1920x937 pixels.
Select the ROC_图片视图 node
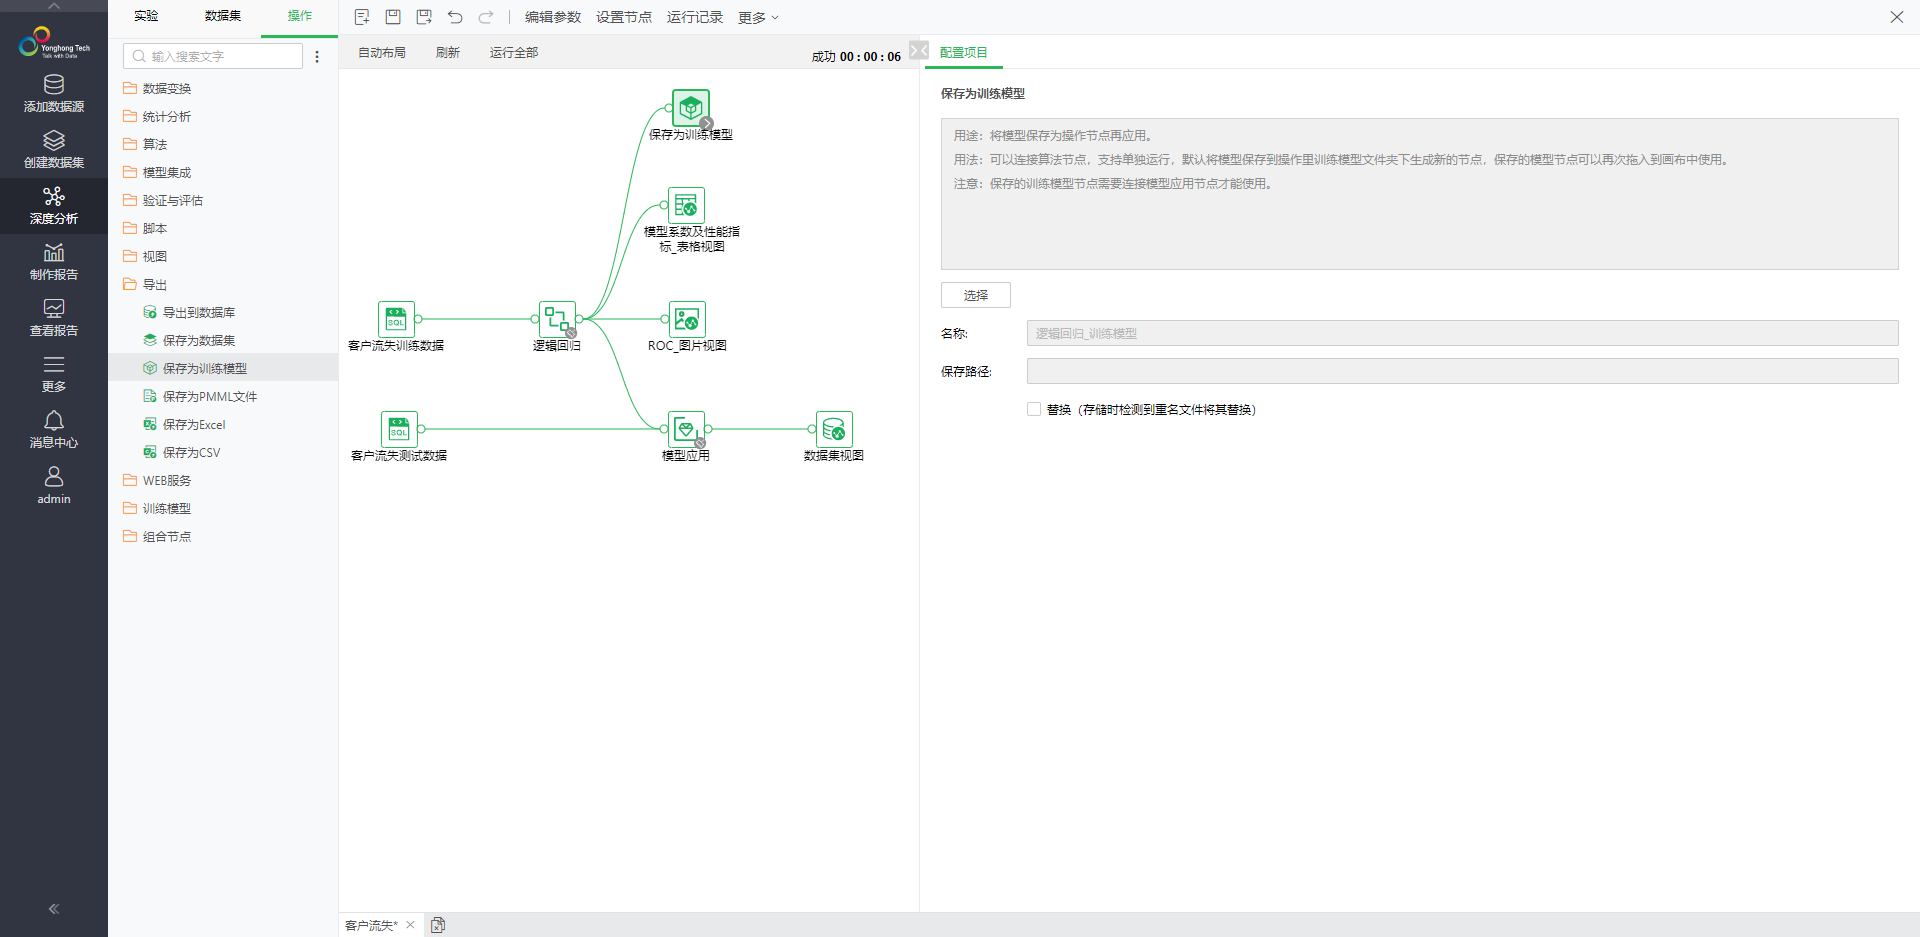[687, 319]
